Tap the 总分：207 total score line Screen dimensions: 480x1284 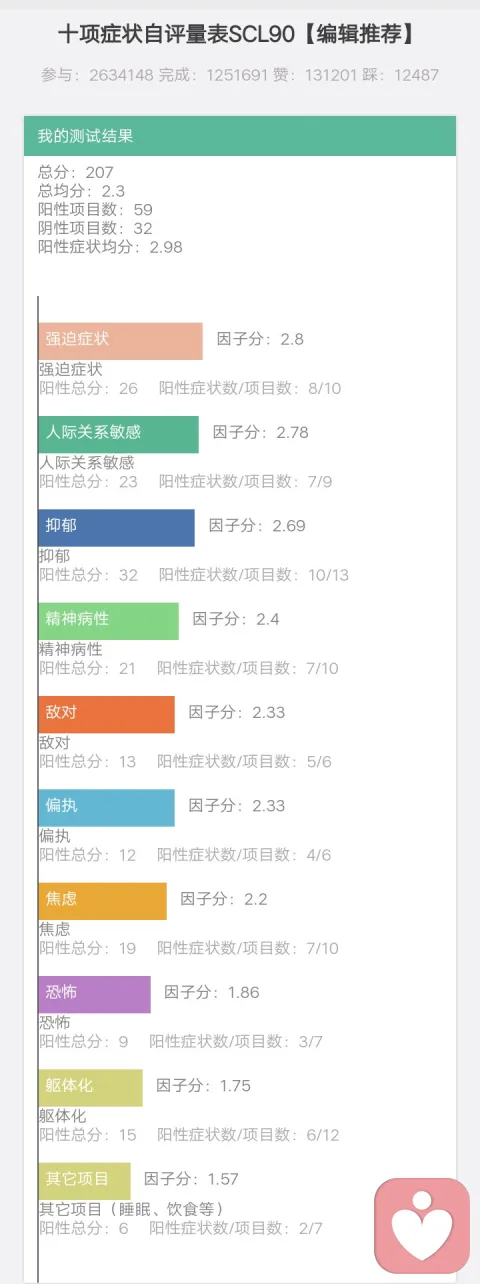[76, 173]
